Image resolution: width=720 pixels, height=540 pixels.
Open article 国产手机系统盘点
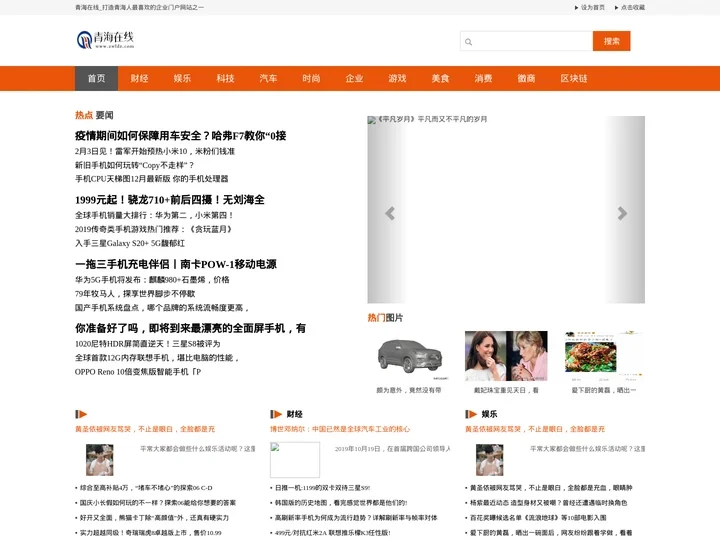pyautogui.click(x=162, y=308)
